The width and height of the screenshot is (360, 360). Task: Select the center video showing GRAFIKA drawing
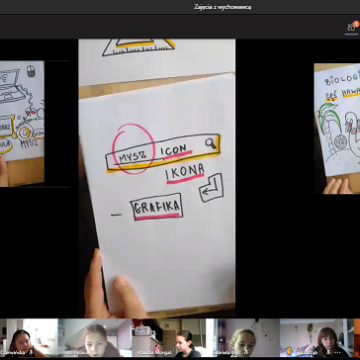point(157,178)
